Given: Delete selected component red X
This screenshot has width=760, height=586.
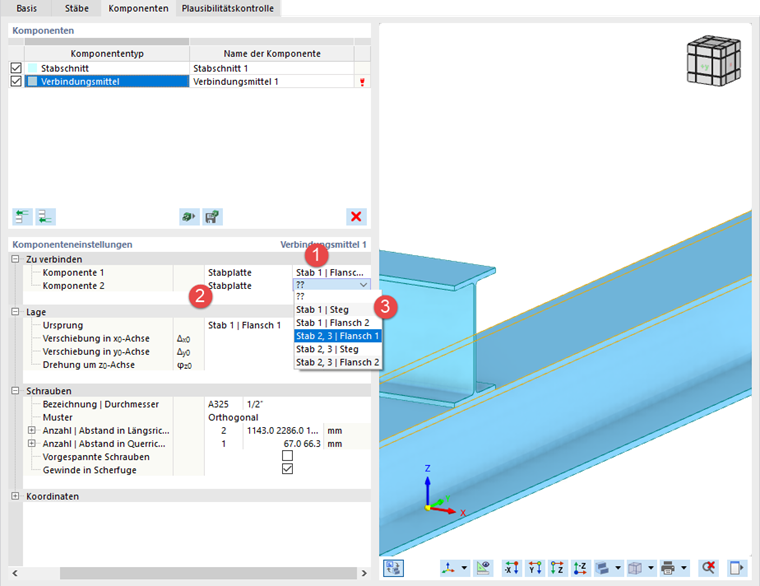Looking at the screenshot, I should 356,217.
